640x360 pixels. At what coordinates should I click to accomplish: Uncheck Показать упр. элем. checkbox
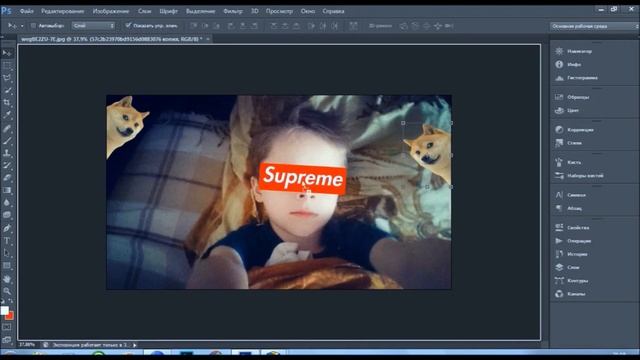(x=128, y=25)
